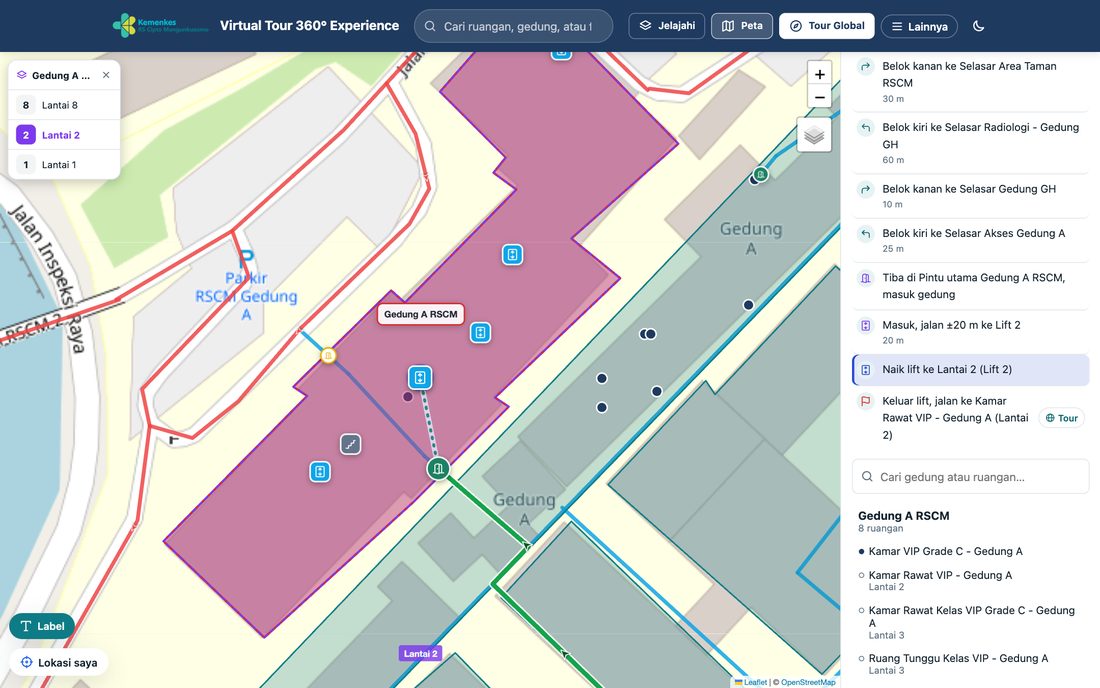Click the Tour button beside Kamar Rawat VIP step
This screenshot has width=1100, height=688.
click(x=1061, y=418)
